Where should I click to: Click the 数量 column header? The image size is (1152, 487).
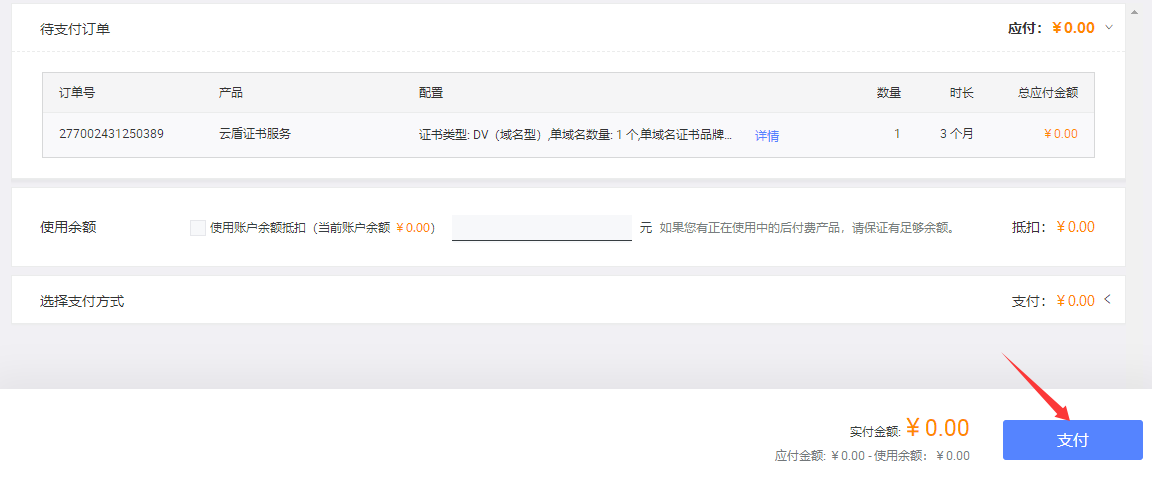[x=888, y=93]
